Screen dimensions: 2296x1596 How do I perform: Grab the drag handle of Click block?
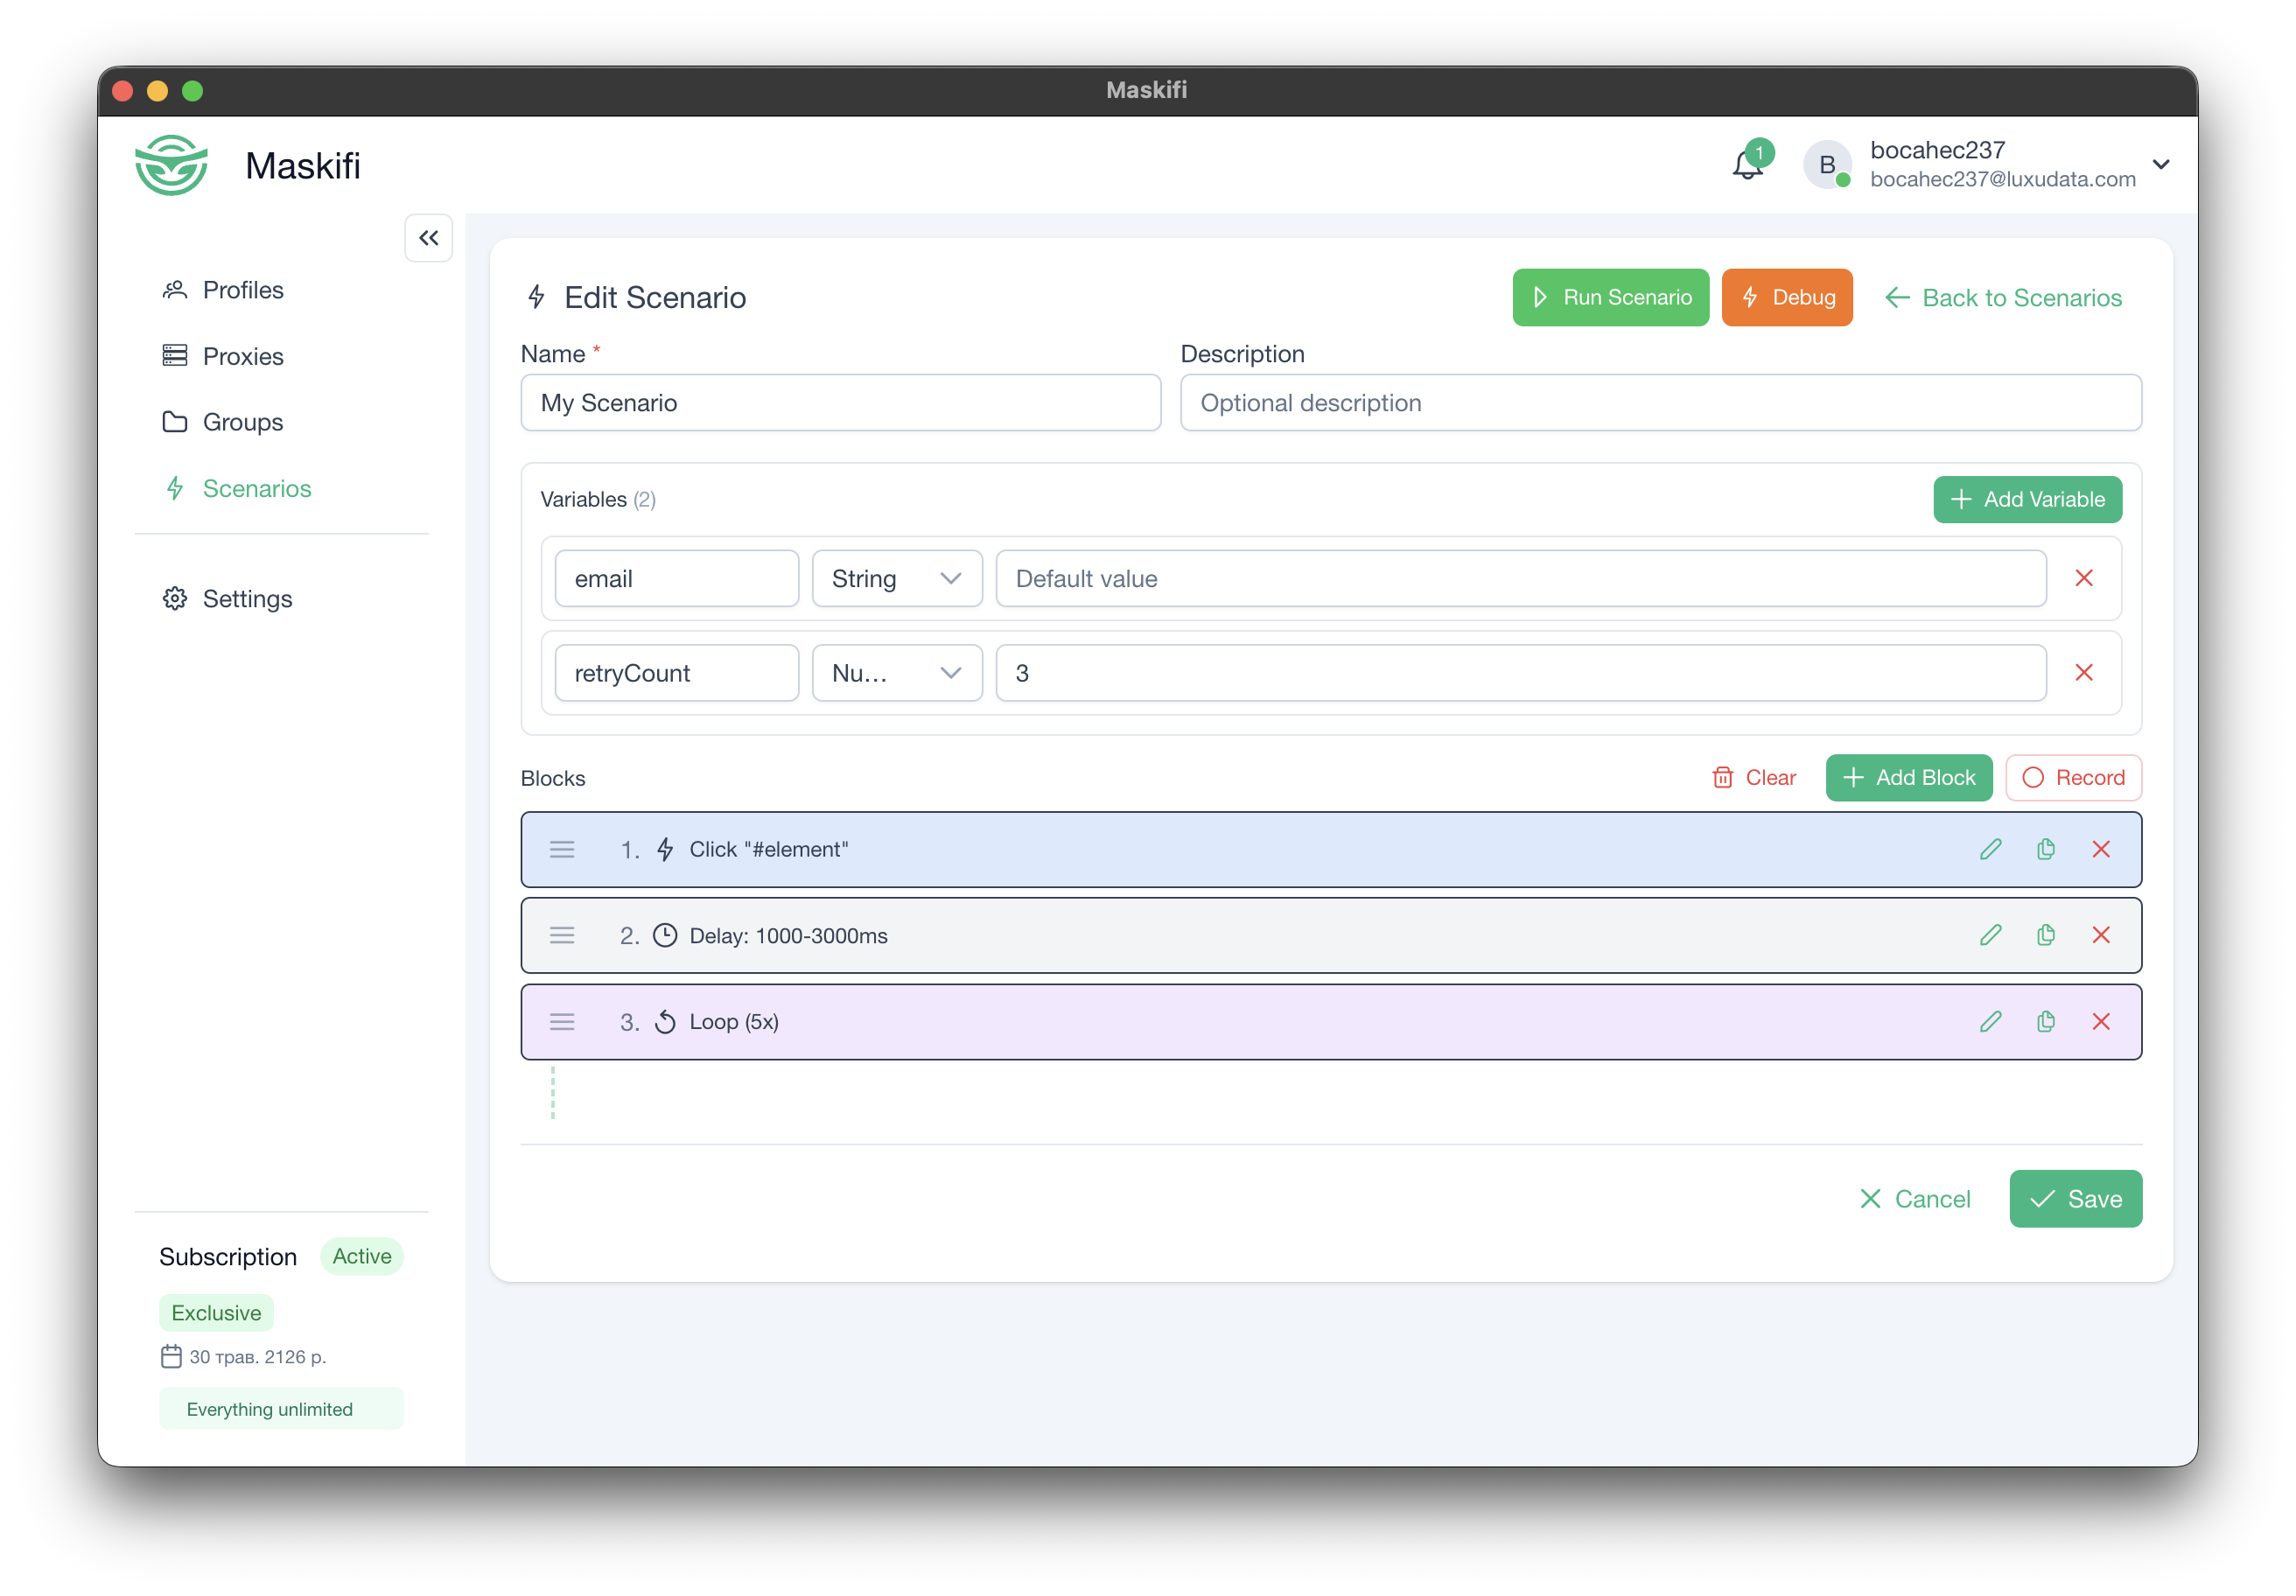(562, 849)
